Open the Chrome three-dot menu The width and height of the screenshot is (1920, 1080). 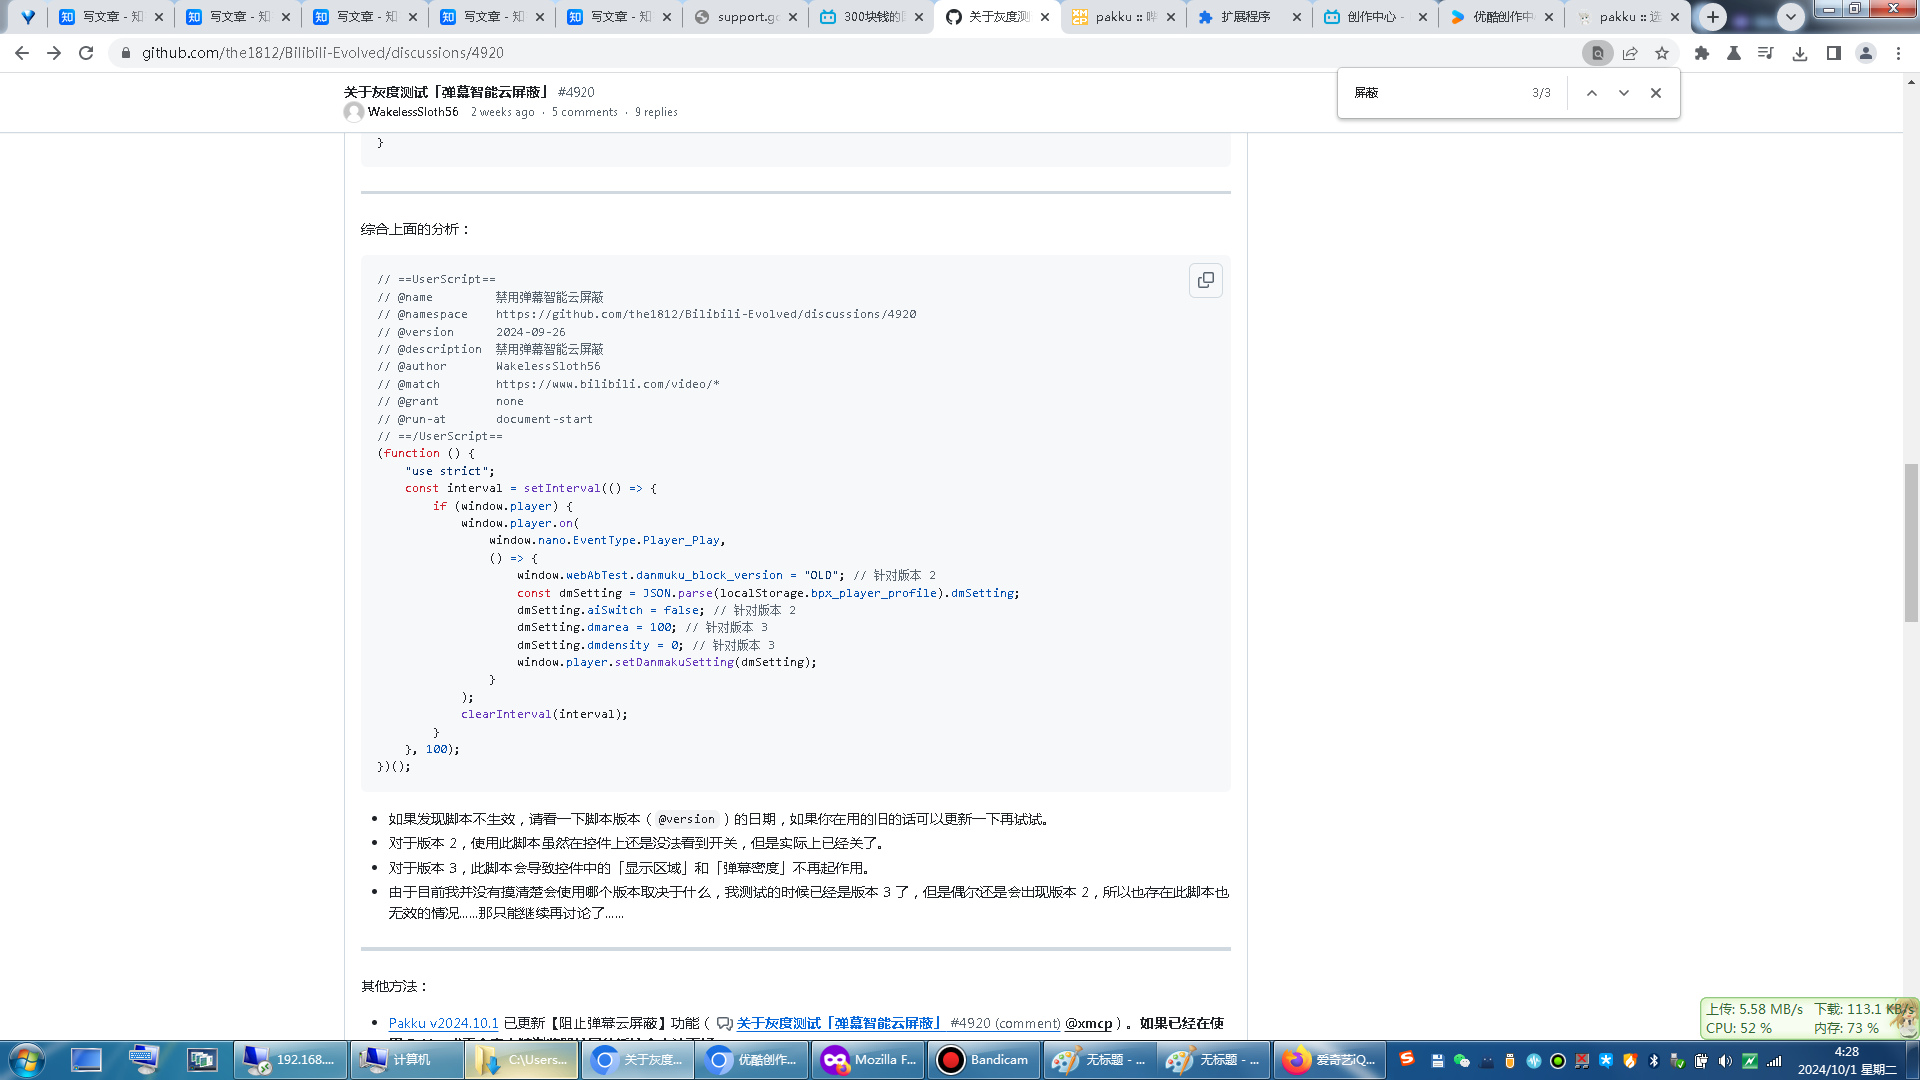[1898, 53]
